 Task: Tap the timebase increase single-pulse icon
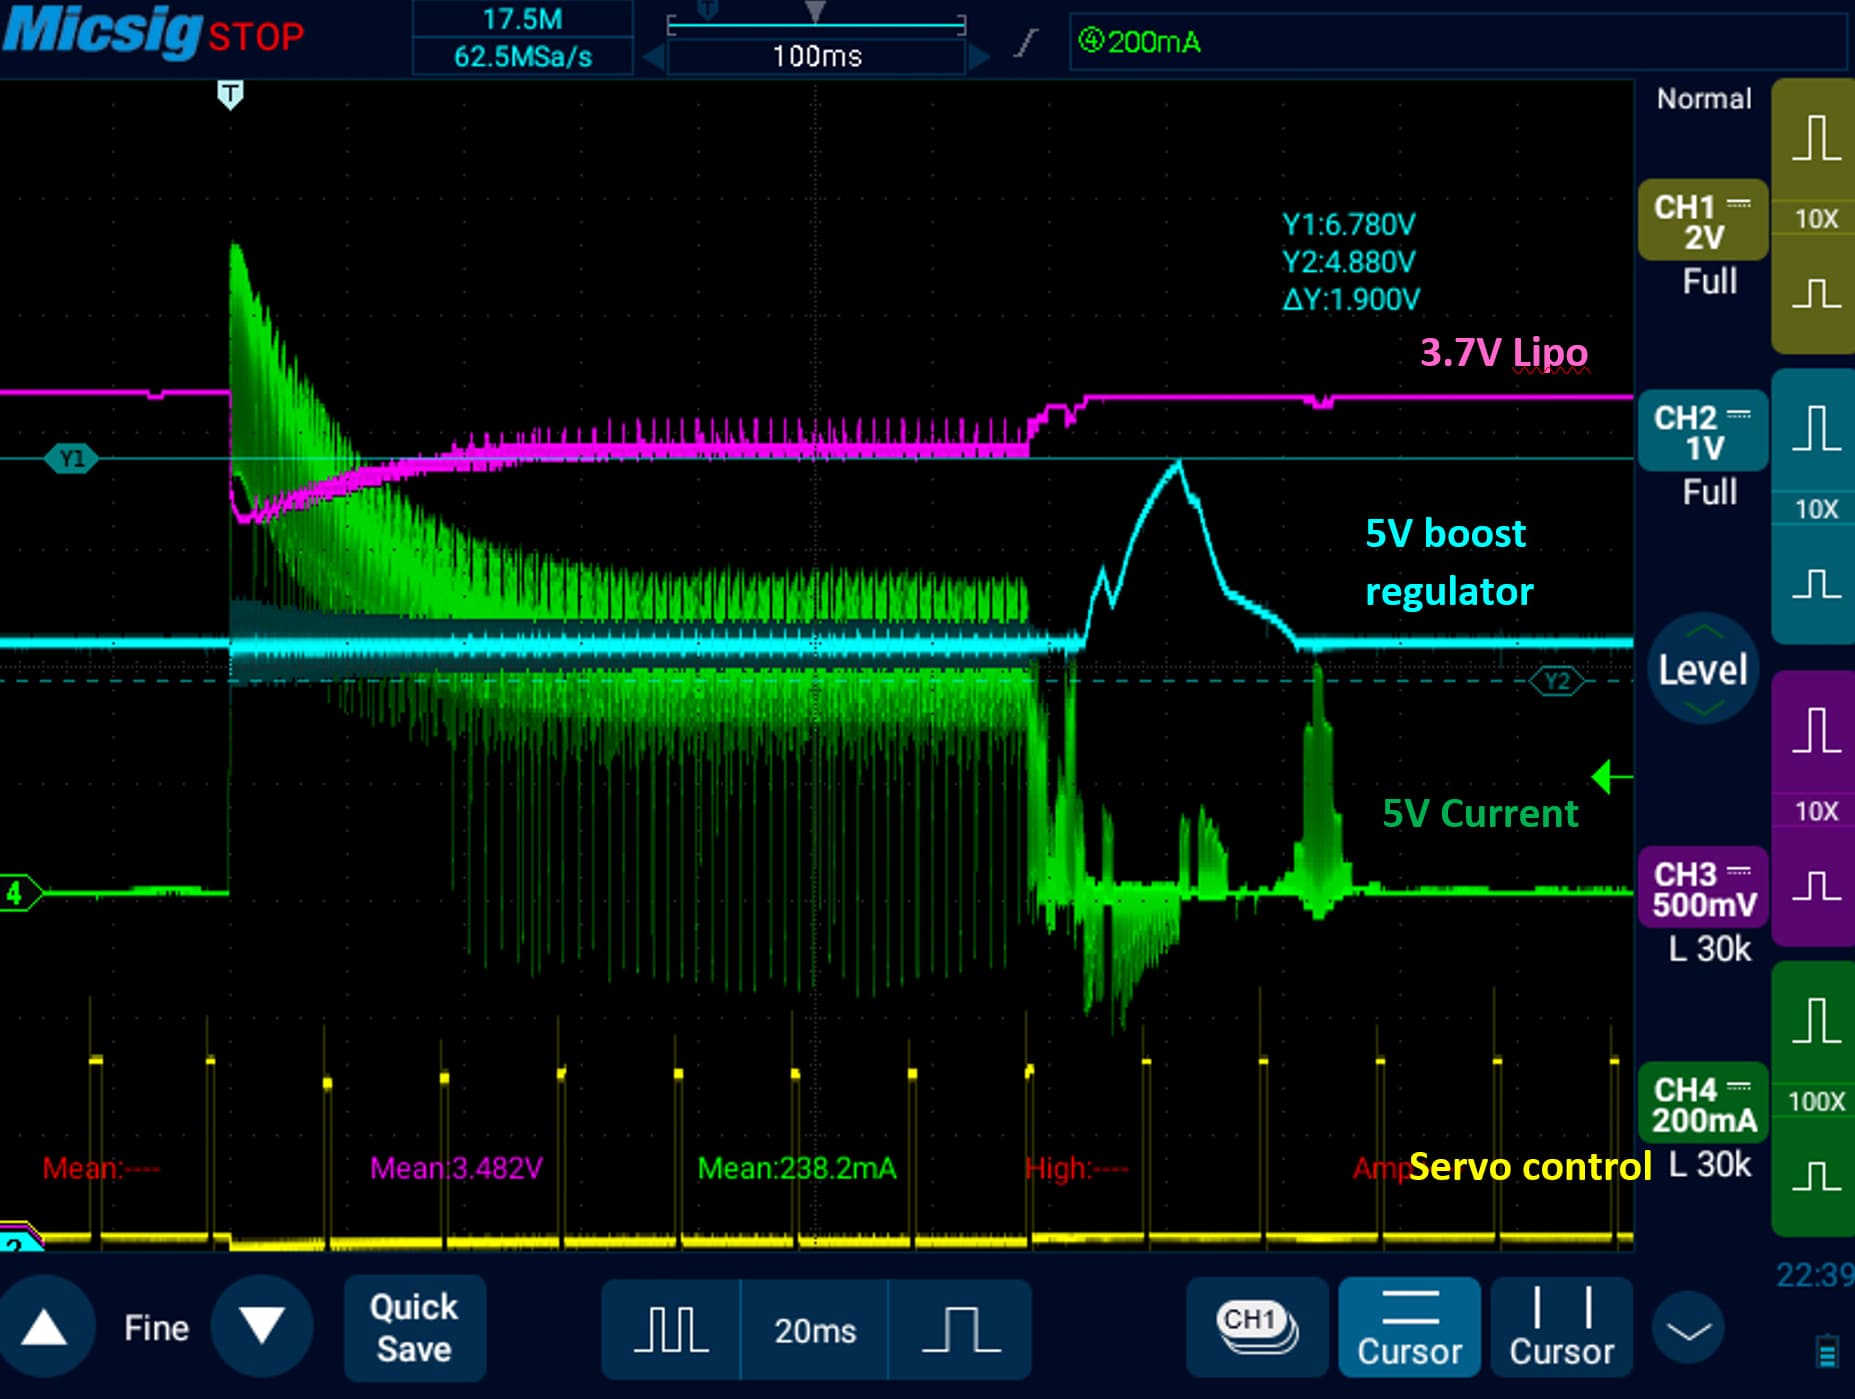(x=960, y=1330)
